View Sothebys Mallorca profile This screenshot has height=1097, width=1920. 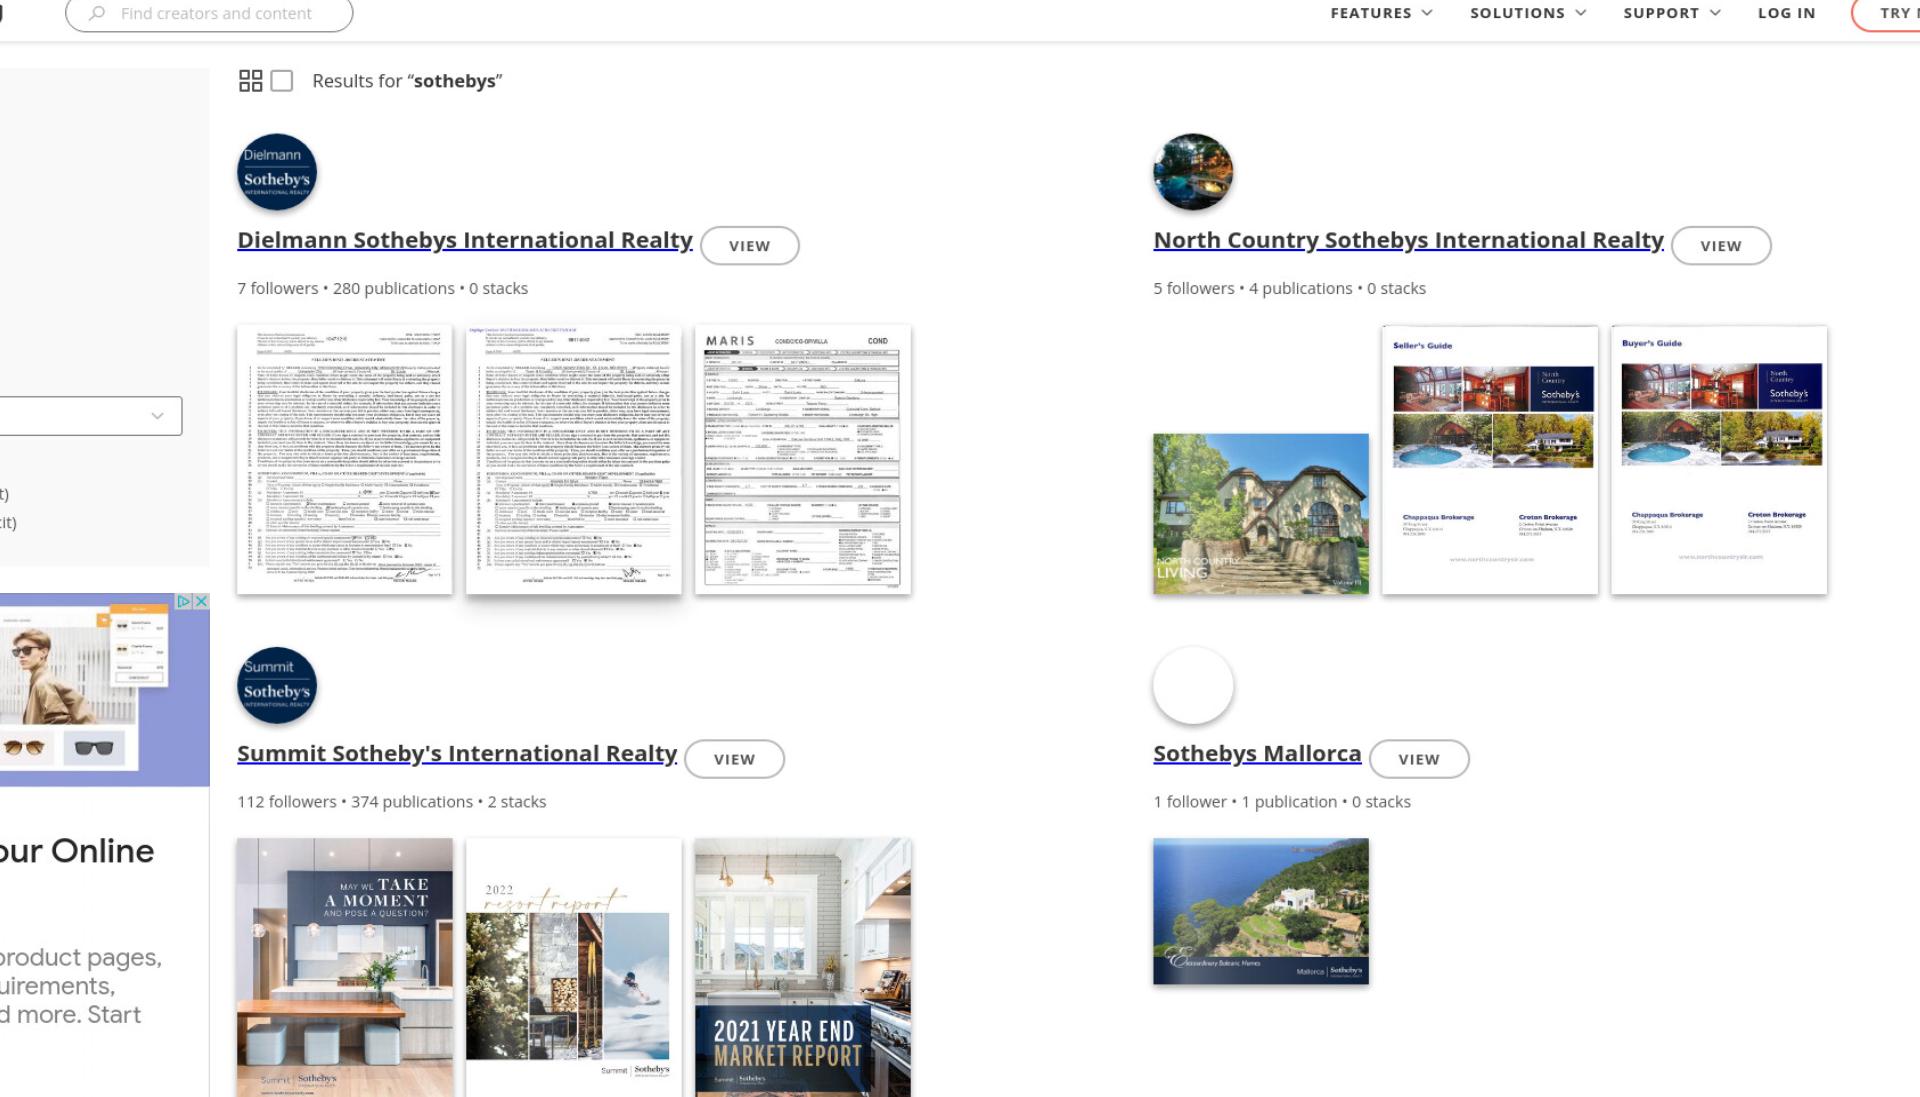(x=1419, y=759)
